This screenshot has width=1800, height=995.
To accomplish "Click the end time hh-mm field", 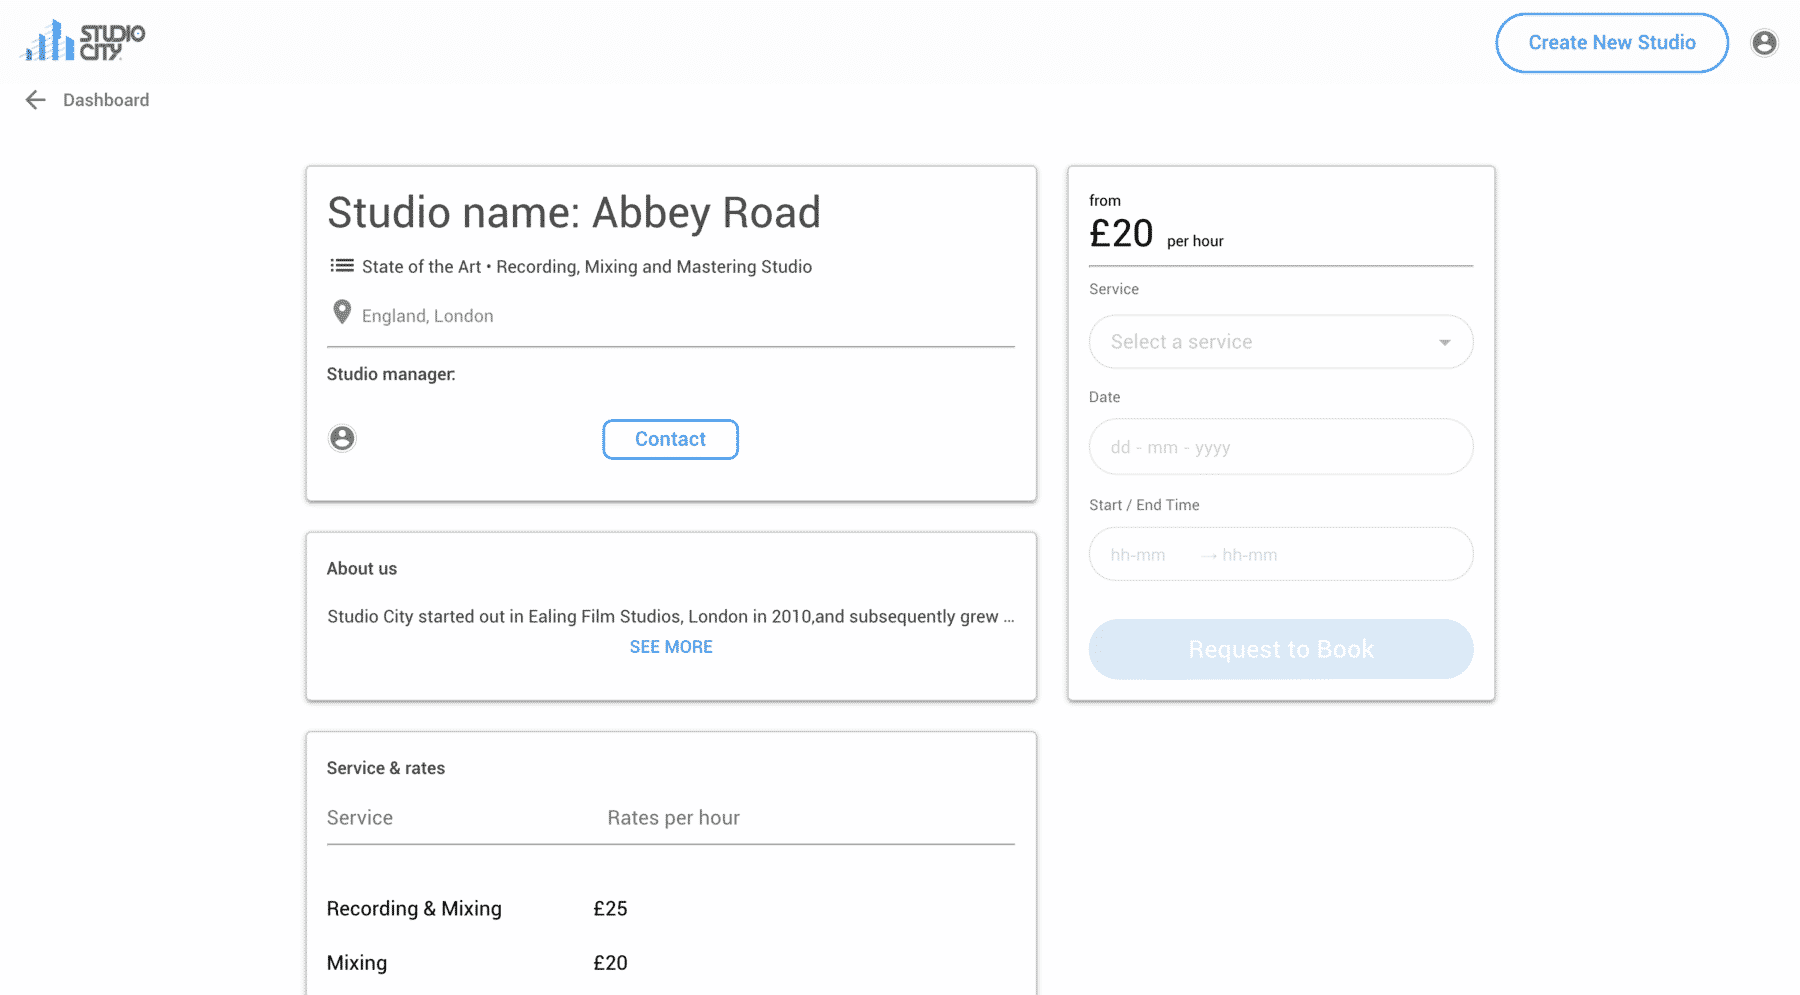I will [x=1250, y=555].
